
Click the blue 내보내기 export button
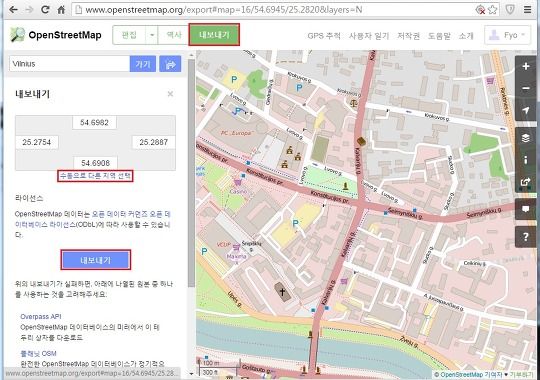[x=96, y=260]
